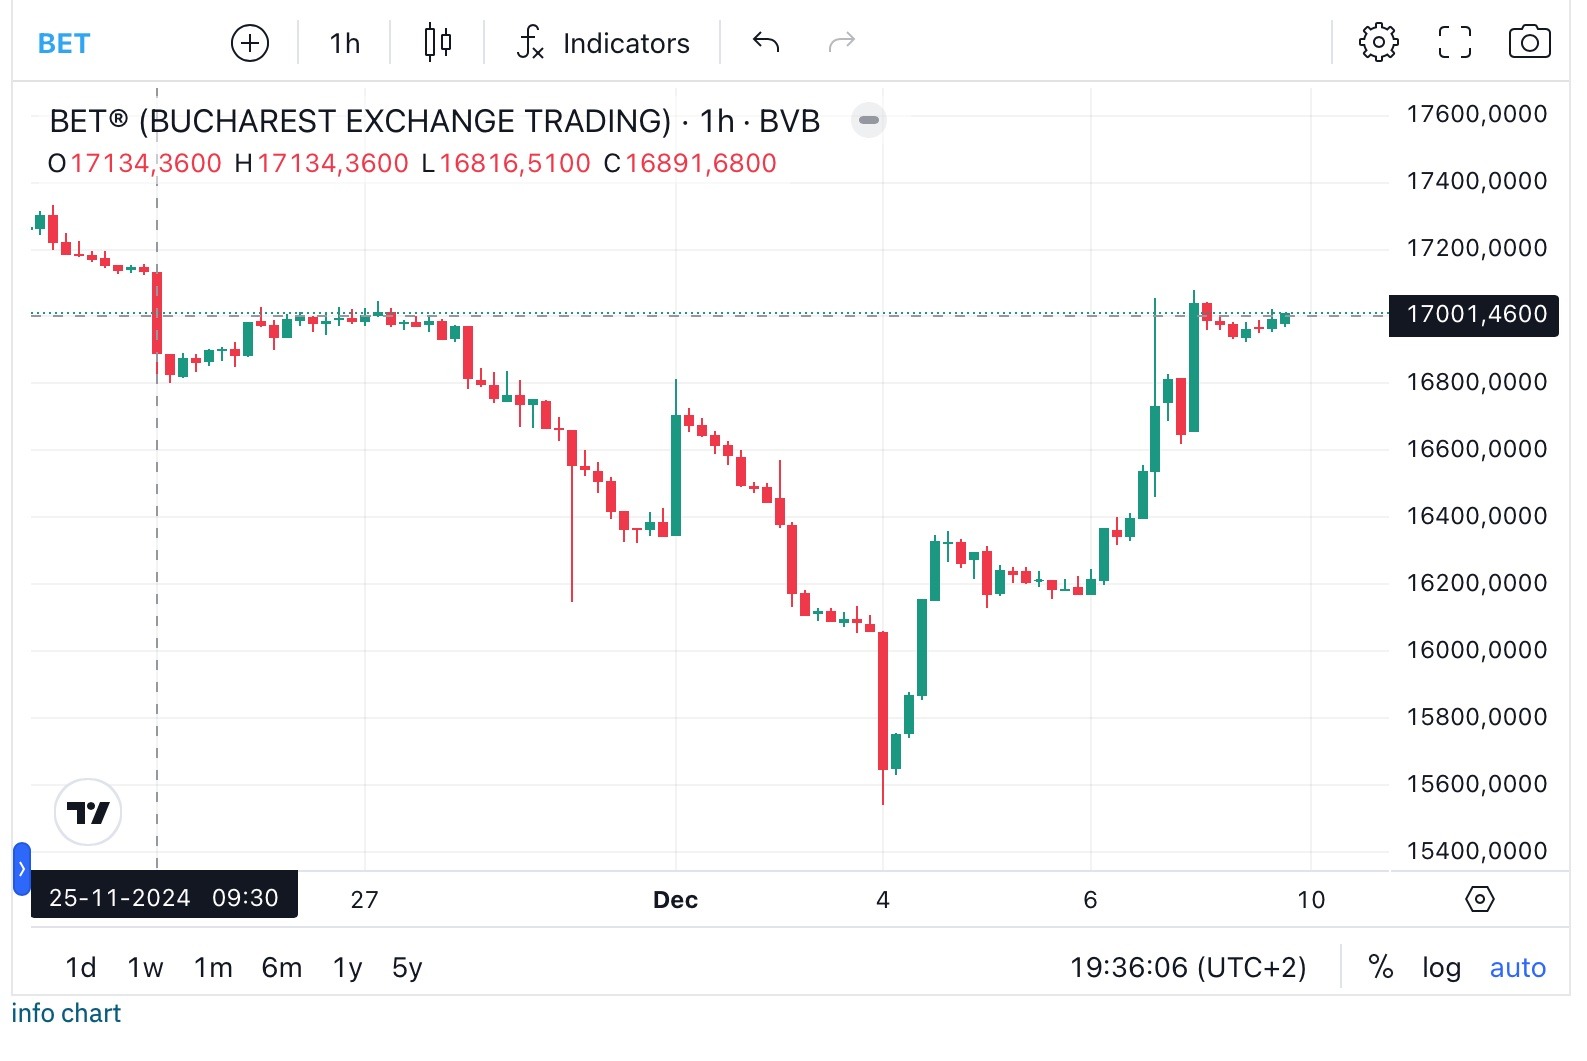Click the 19:36:06 (UTC+2) timezone clock

[x=1188, y=967]
